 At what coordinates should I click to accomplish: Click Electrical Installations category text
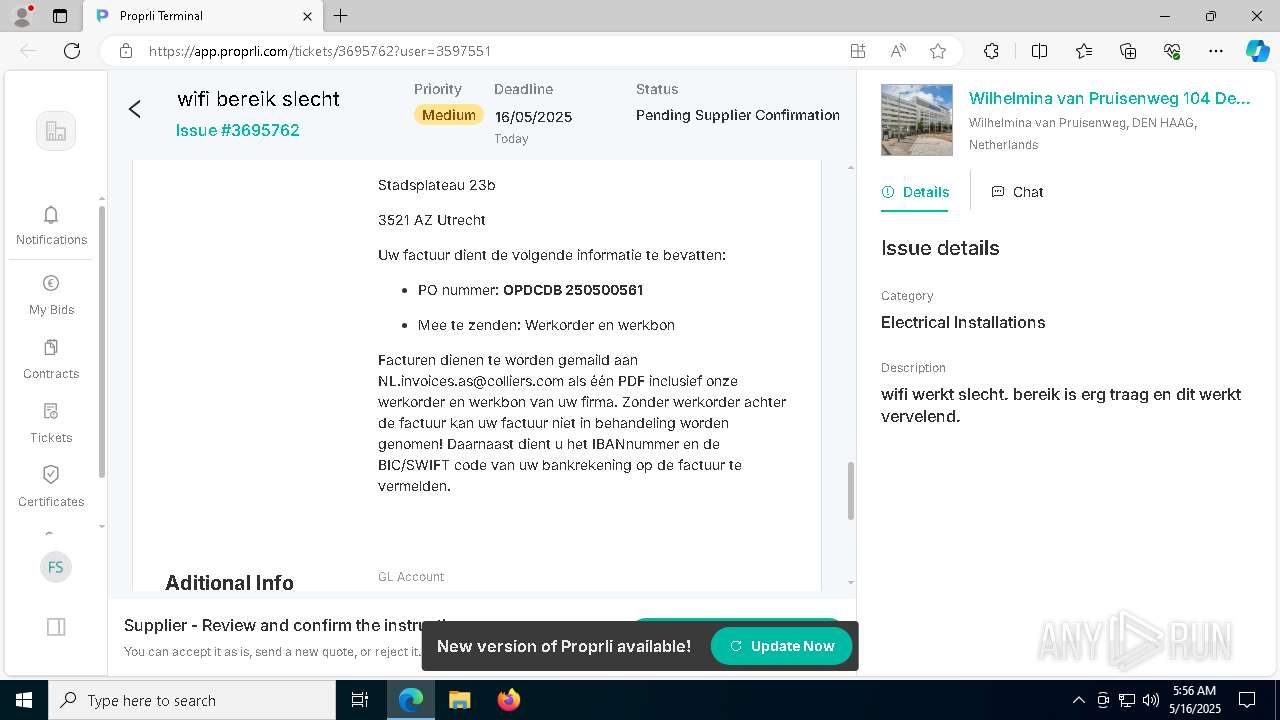click(963, 322)
